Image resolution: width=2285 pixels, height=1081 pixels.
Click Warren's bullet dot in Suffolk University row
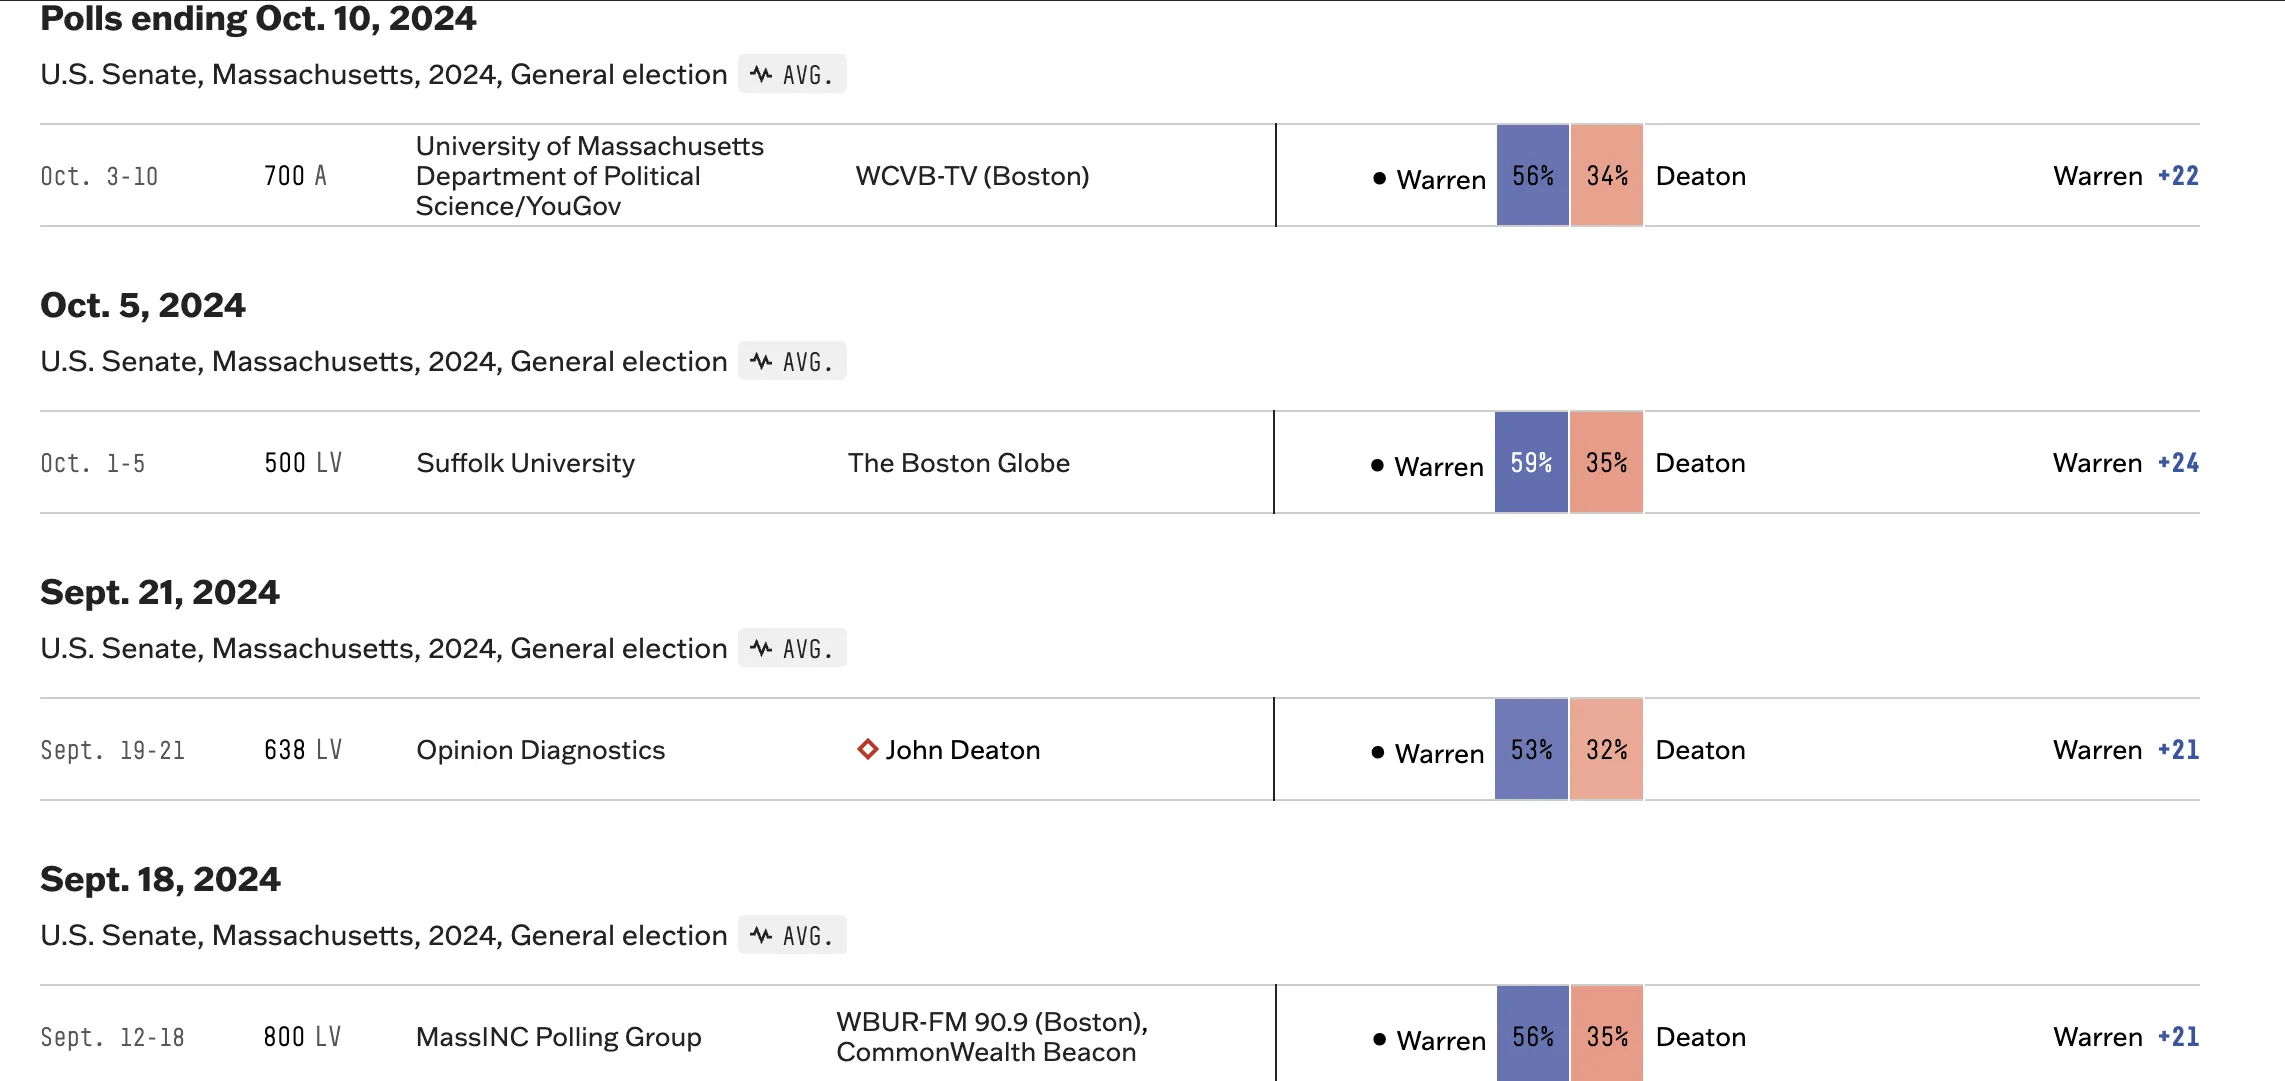point(1377,466)
